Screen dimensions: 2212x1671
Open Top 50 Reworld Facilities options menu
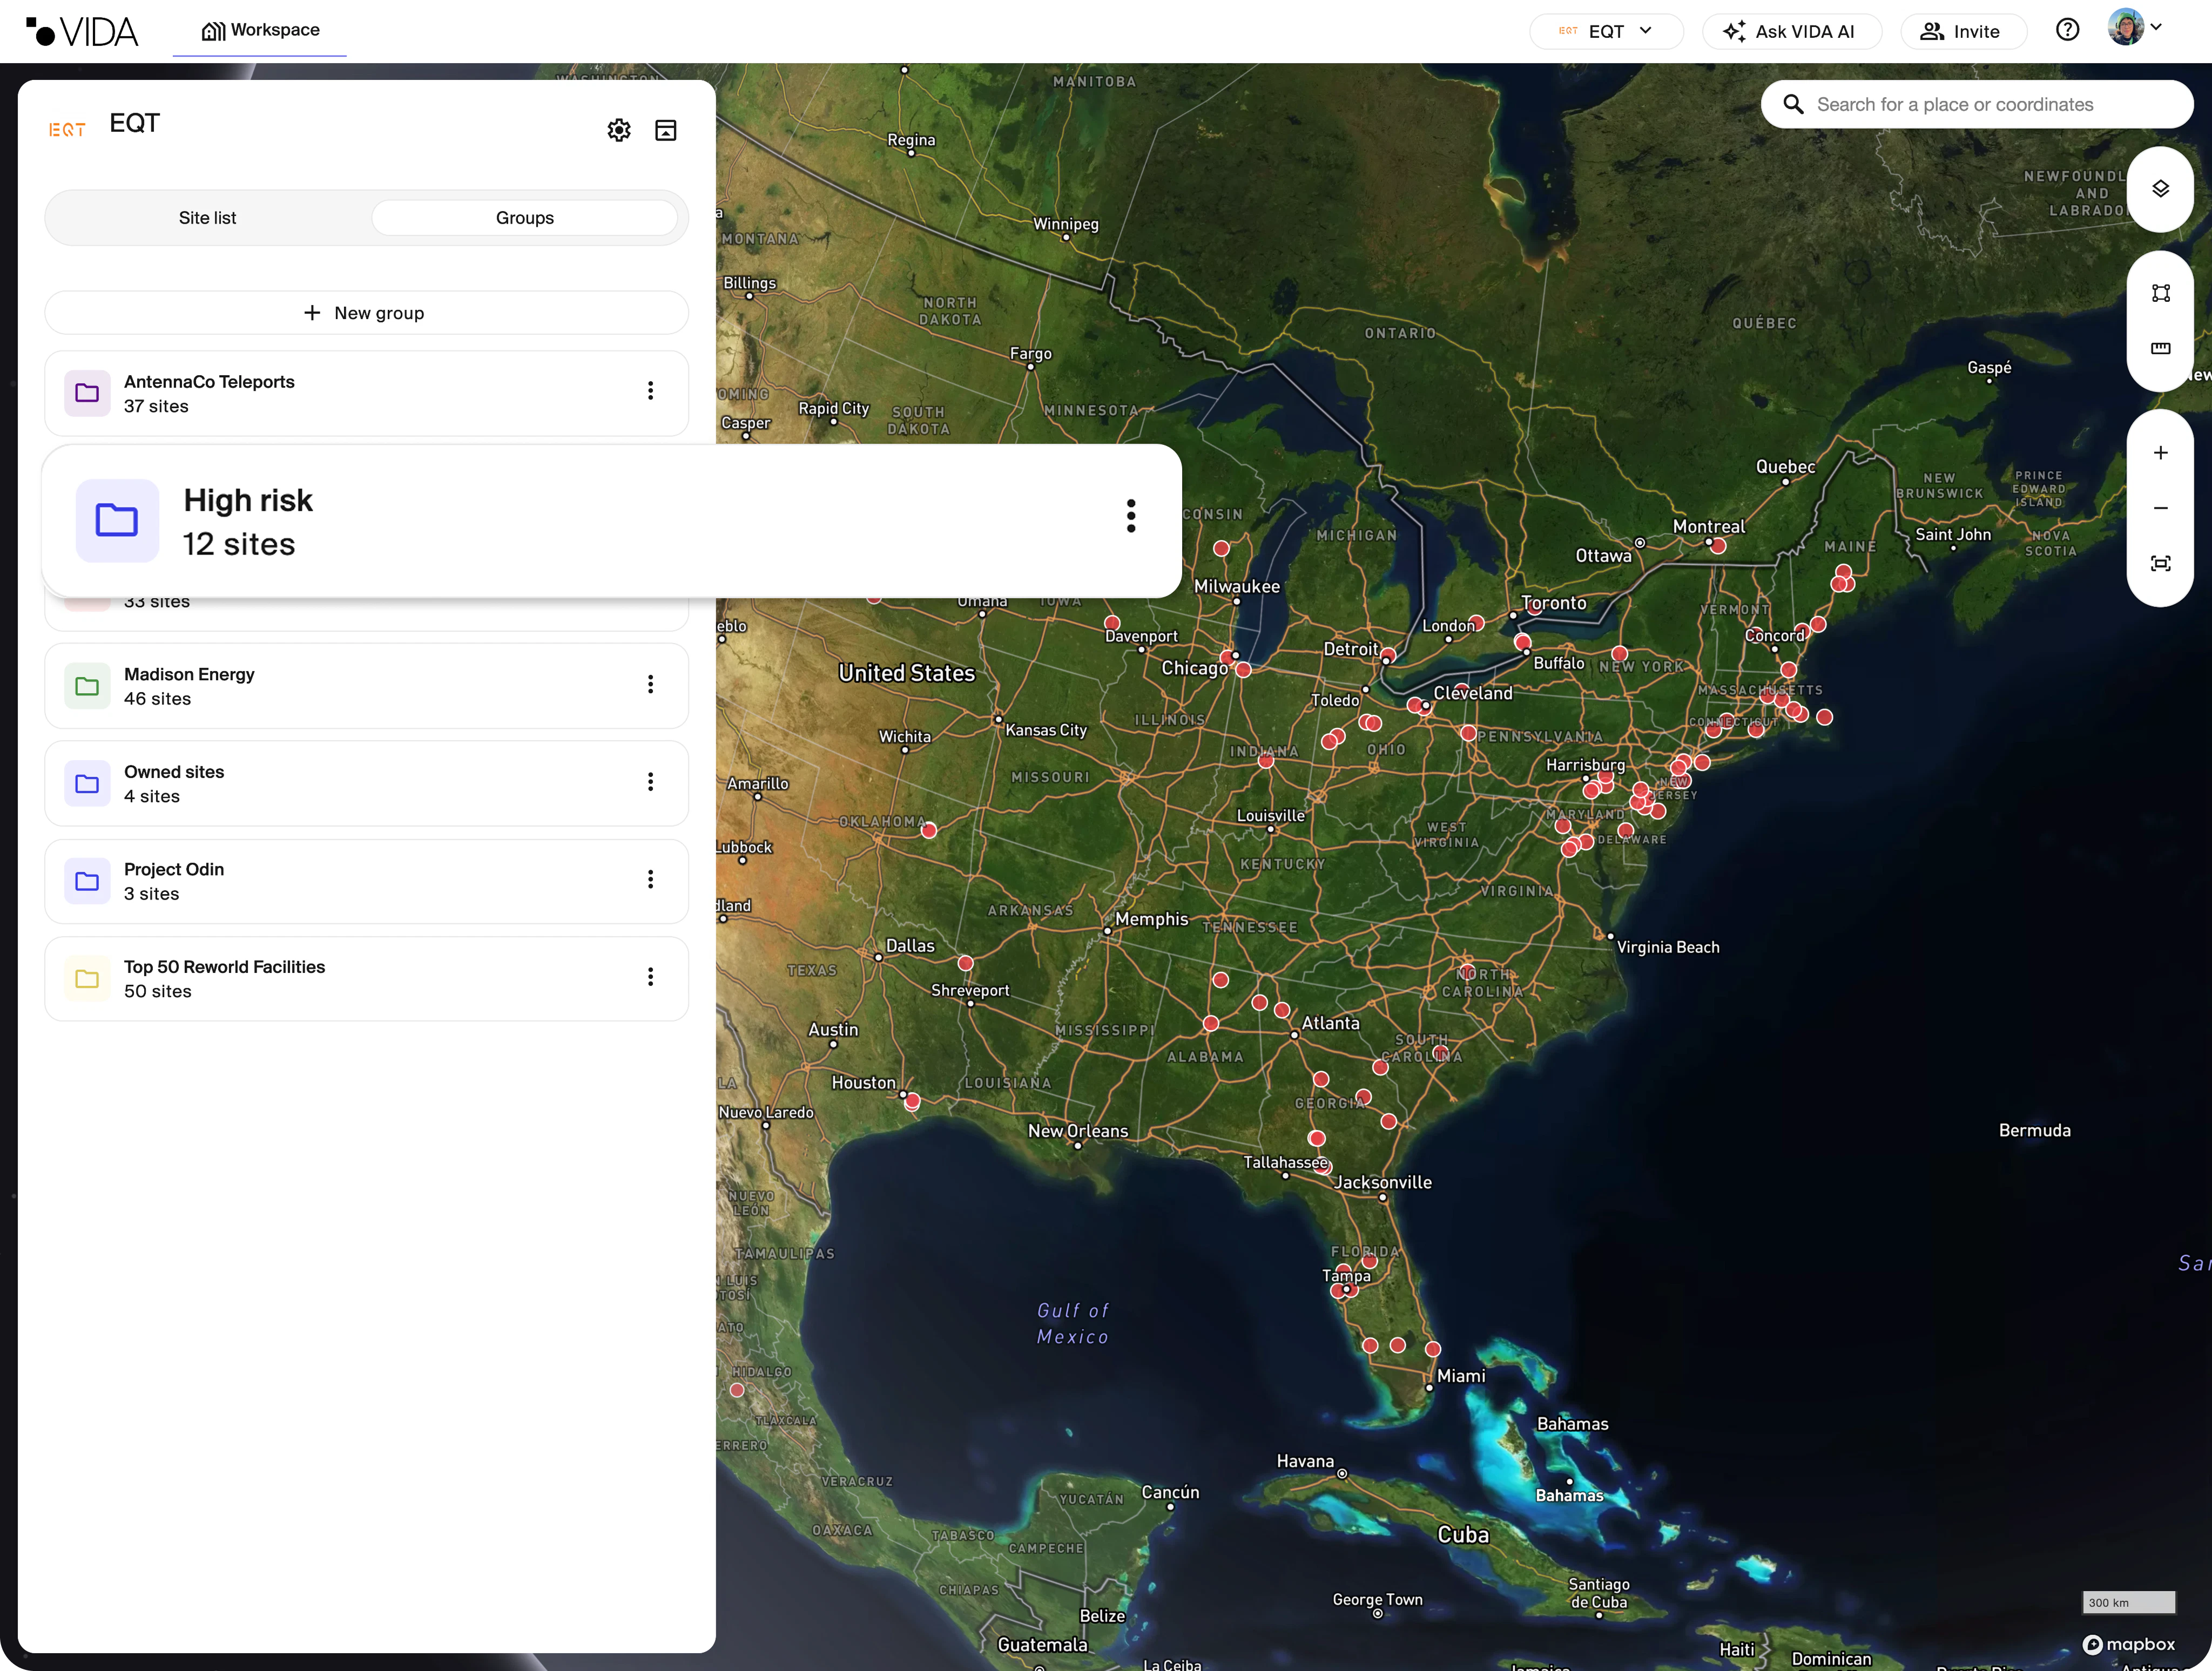(650, 976)
